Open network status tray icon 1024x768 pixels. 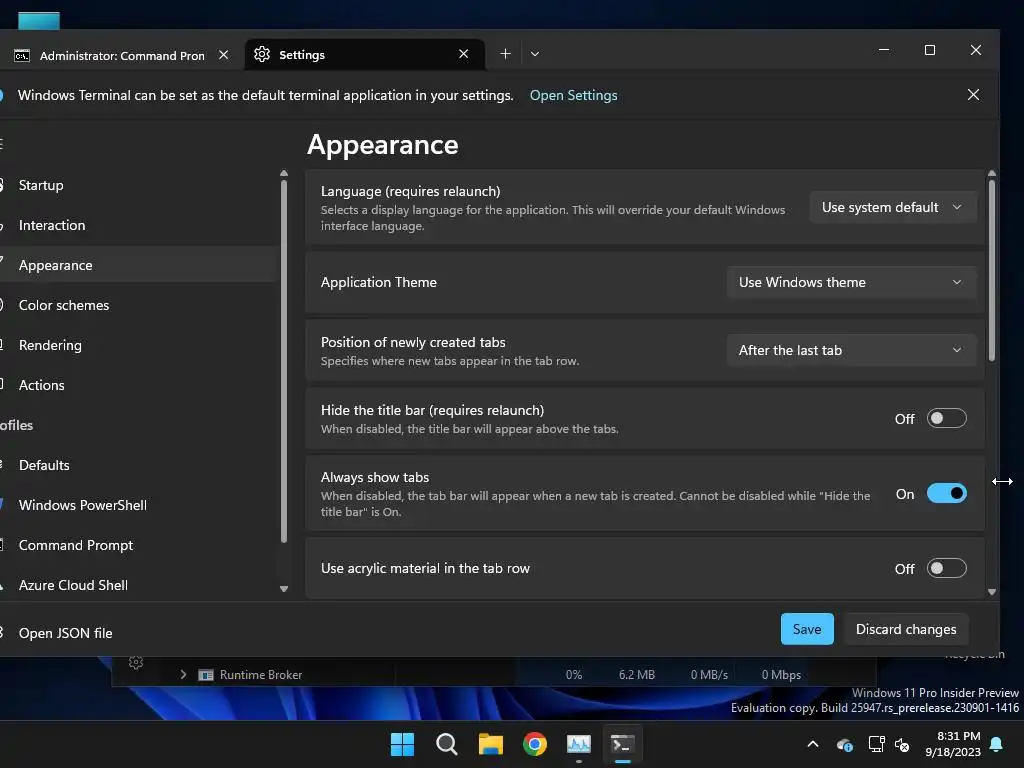click(x=876, y=744)
